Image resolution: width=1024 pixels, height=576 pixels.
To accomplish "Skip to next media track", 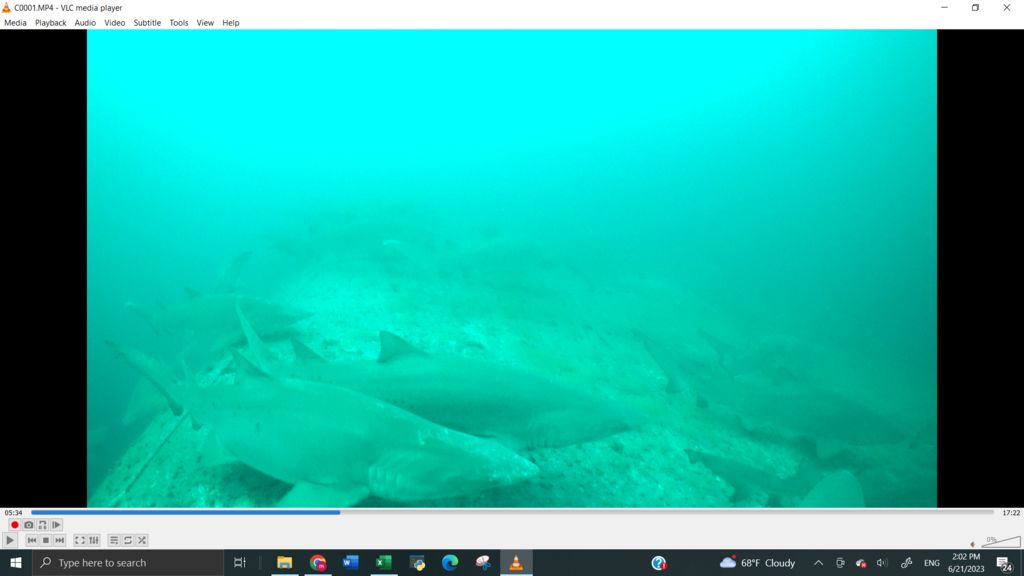I will pyautogui.click(x=59, y=540).
